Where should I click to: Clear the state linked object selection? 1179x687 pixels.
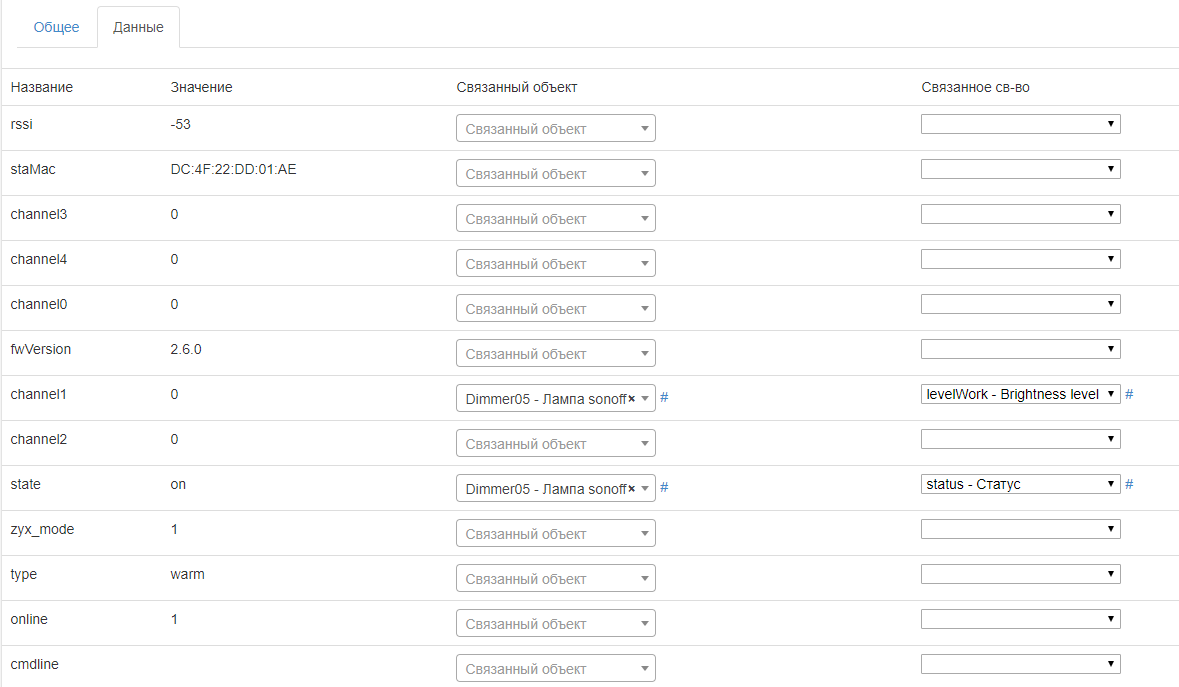point(632,489)
